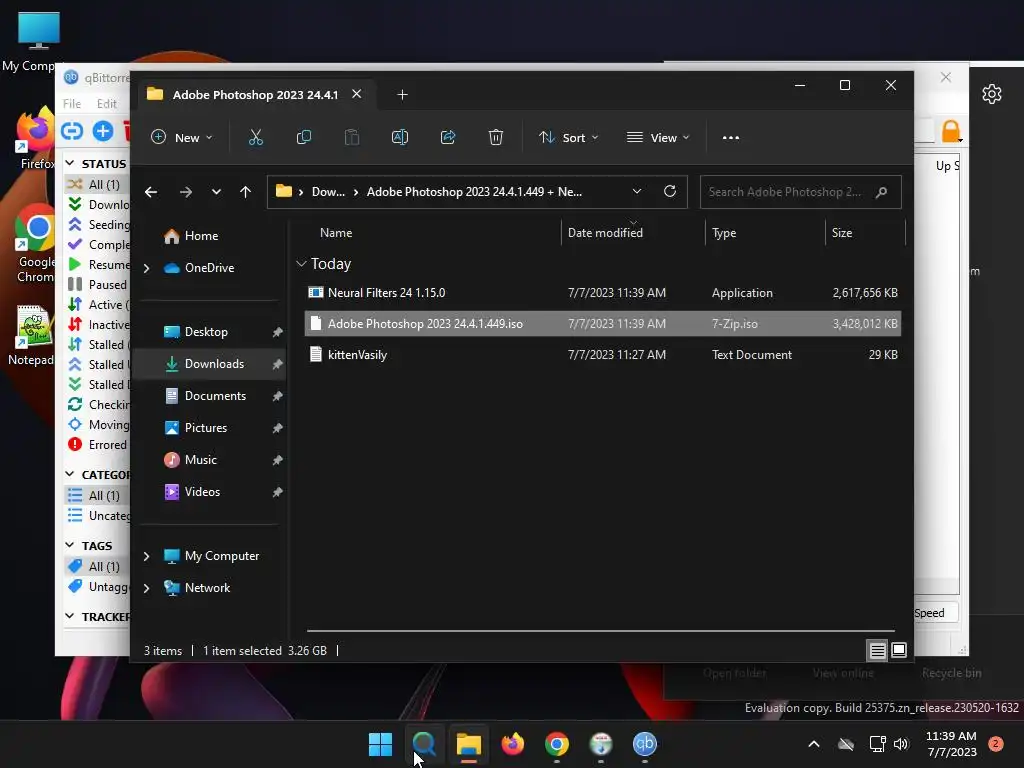
Task: Open the settings gear icon at top right
Action: tap(991, 94)
